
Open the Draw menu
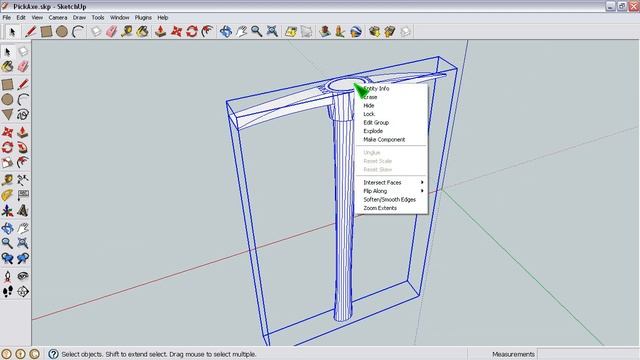(79, 18)
